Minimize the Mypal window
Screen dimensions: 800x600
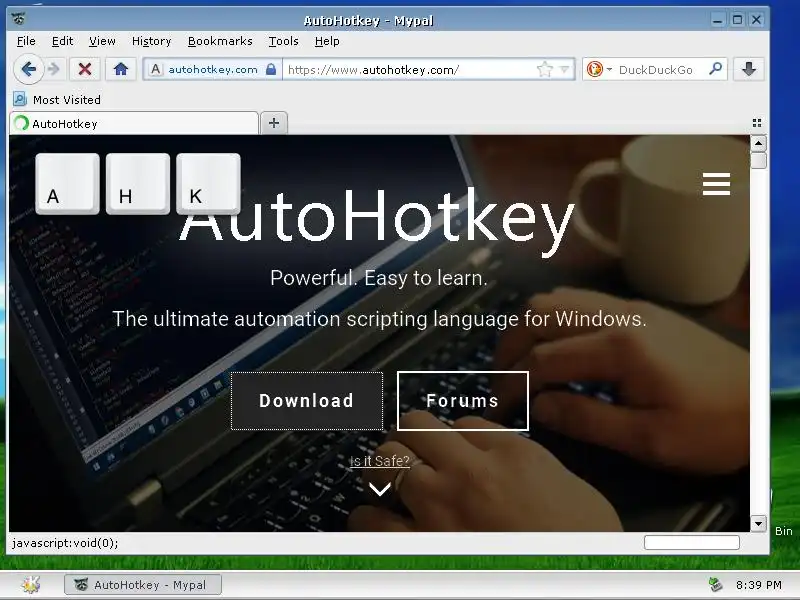click(717, 20)
